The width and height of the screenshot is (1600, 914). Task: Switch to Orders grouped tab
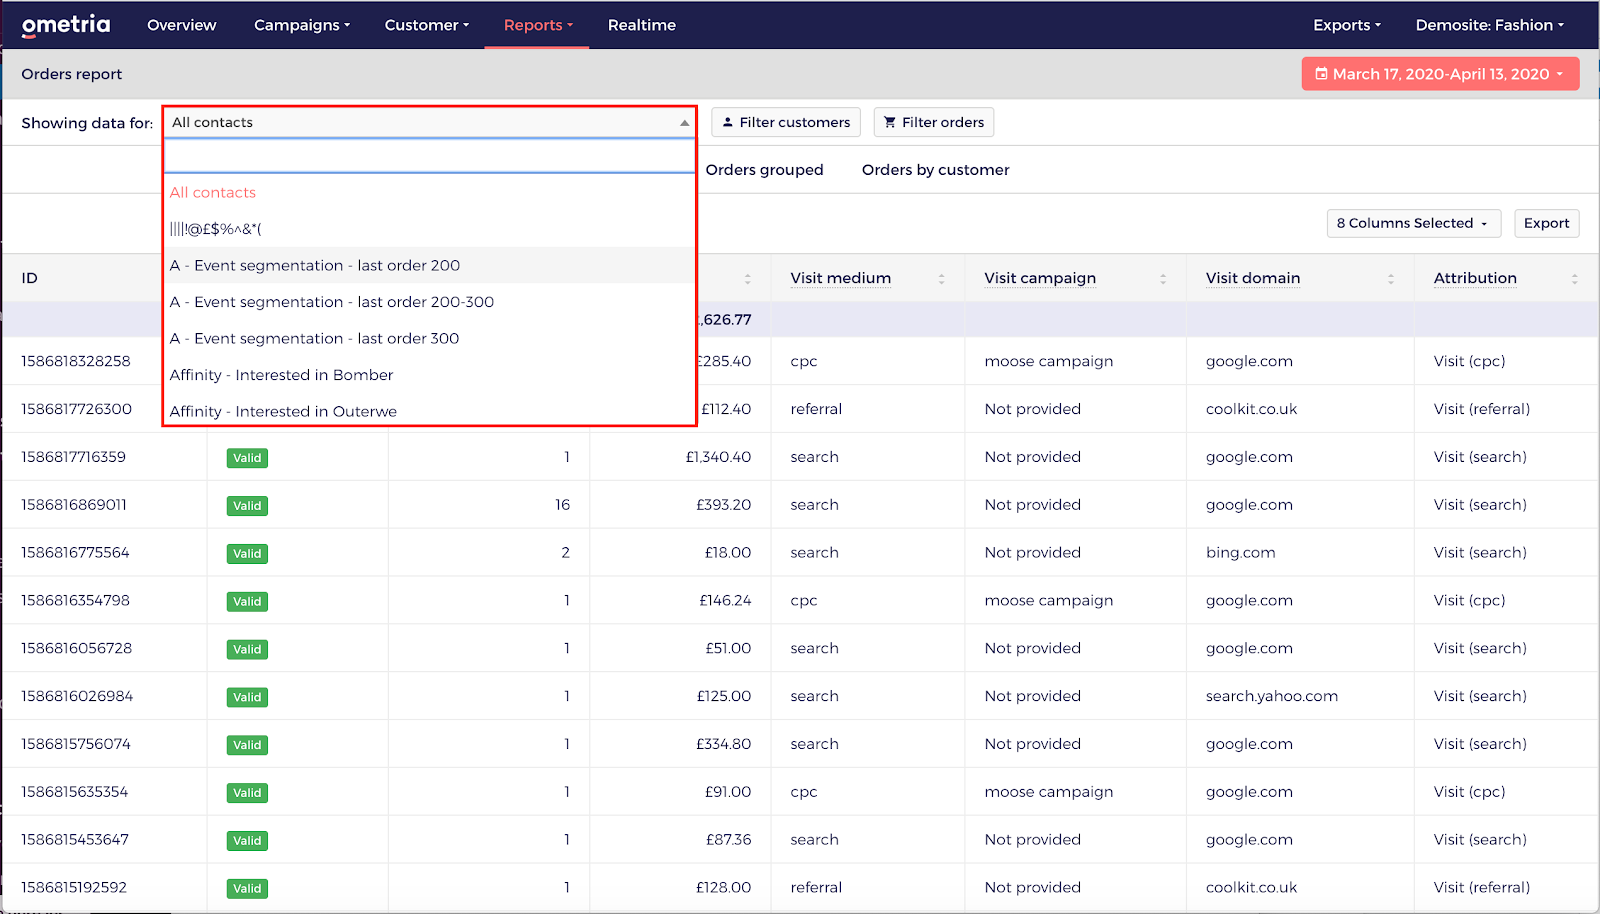tap(764, 170)
